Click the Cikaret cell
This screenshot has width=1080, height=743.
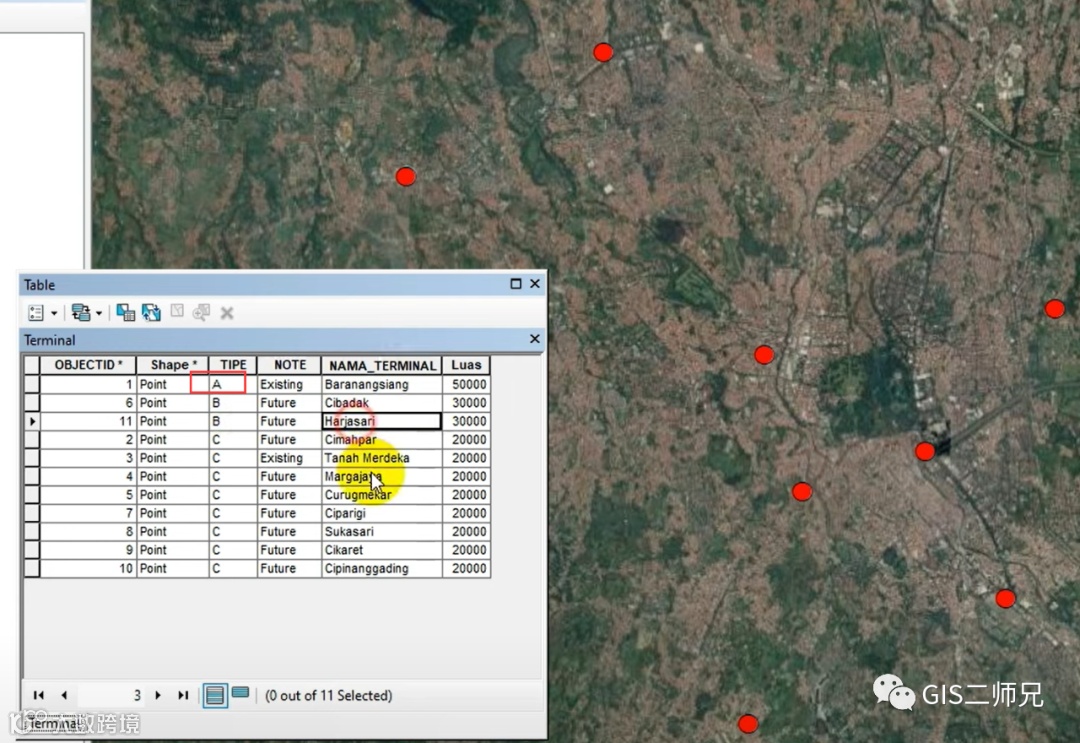(x=382, y=550)
